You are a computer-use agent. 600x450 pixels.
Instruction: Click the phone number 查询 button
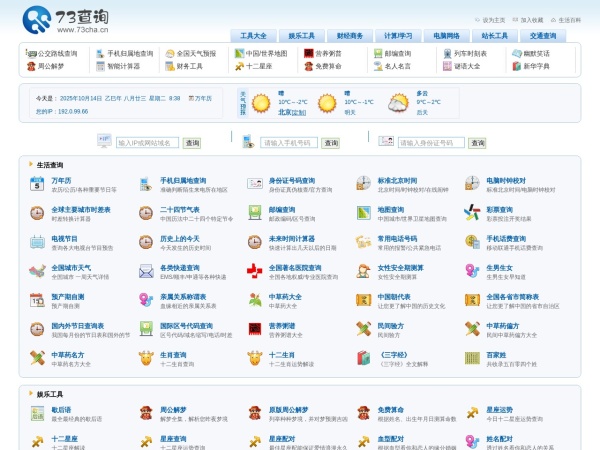tap(331, 143)
